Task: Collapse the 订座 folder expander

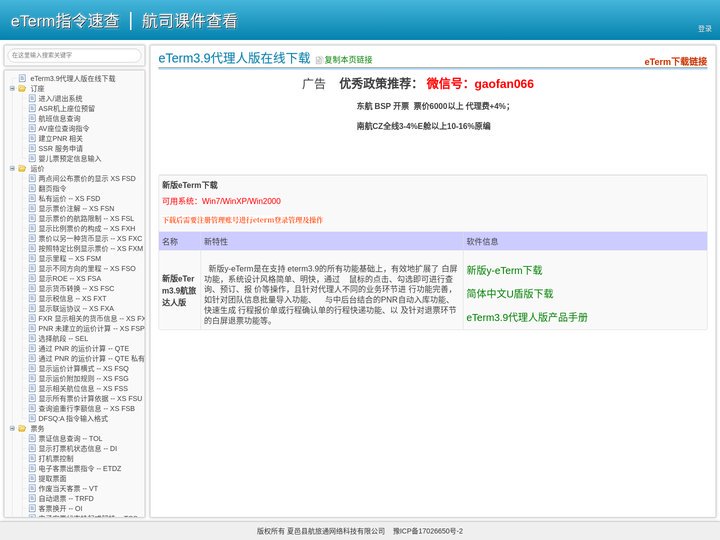Action: pyautogui.click(x=12, y=89)
